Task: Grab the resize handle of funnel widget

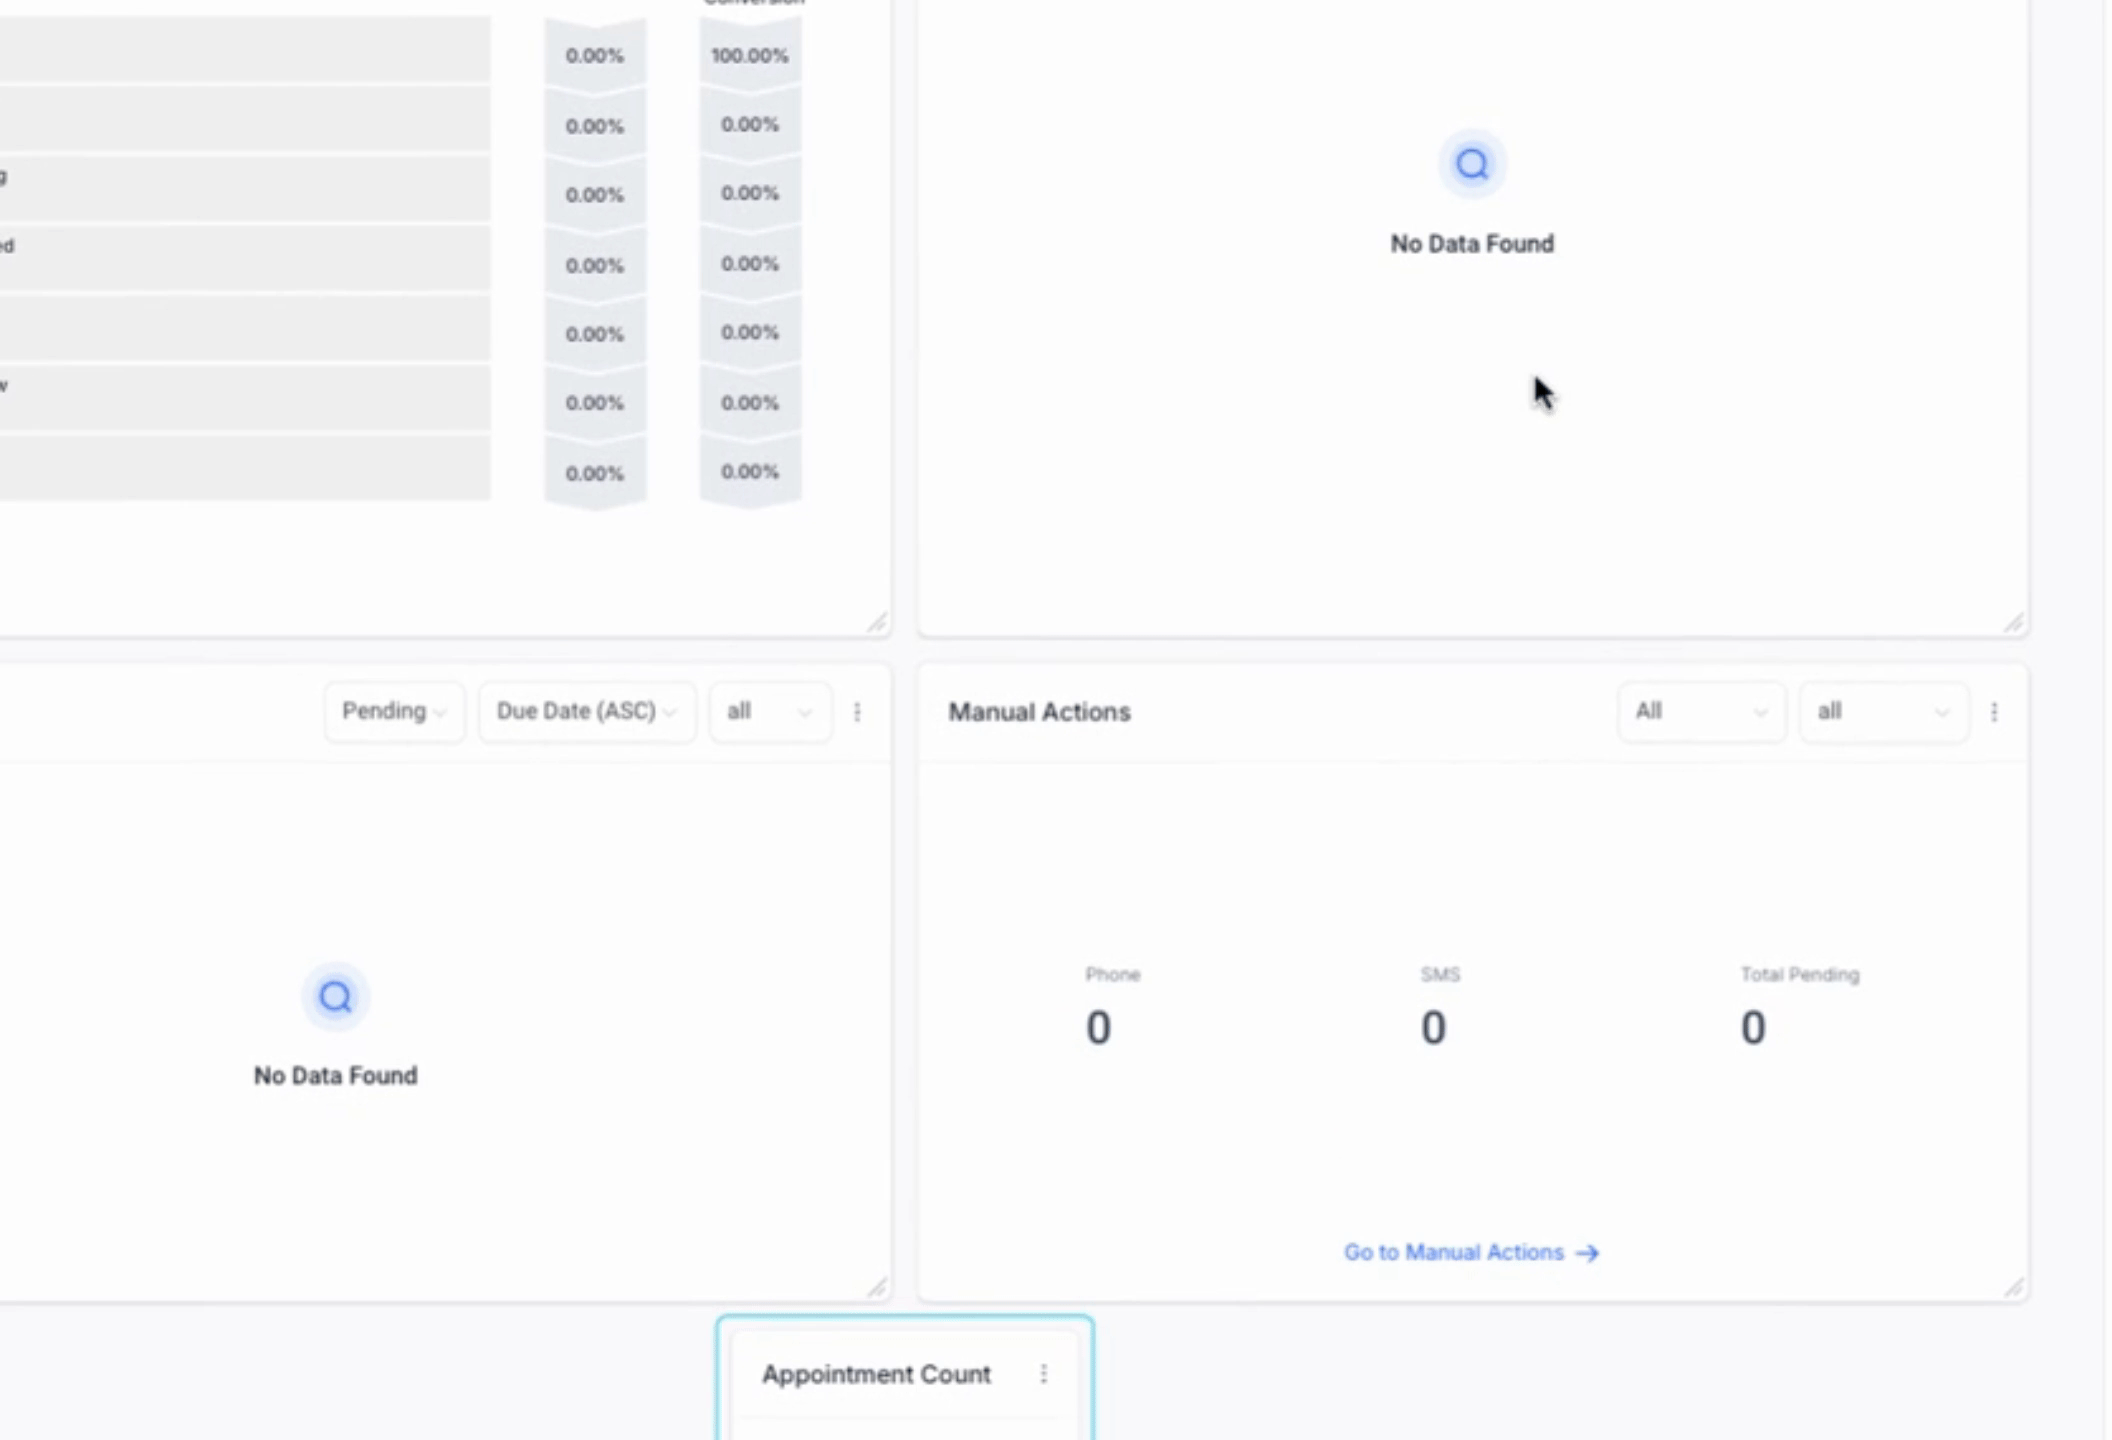Action: point(877,623)
